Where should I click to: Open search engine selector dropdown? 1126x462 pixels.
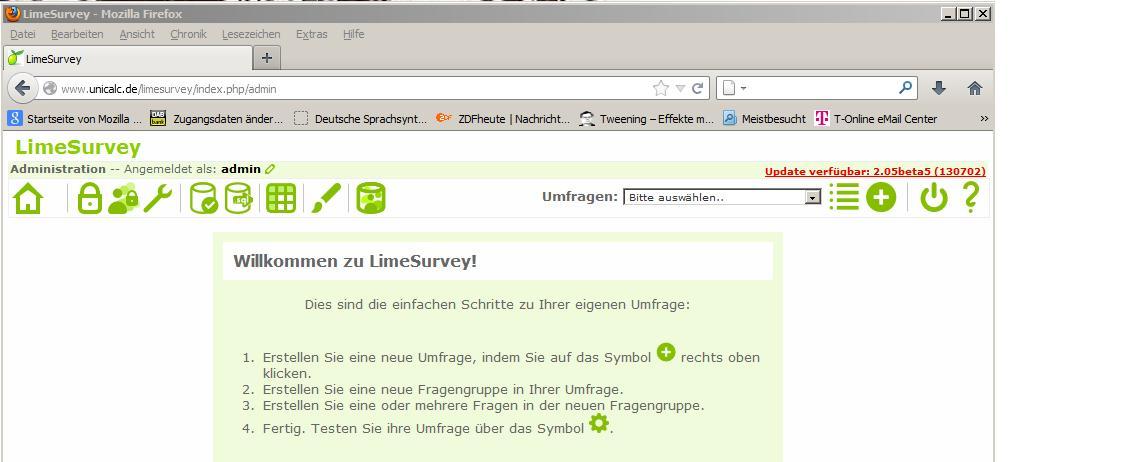click(734, 88)
